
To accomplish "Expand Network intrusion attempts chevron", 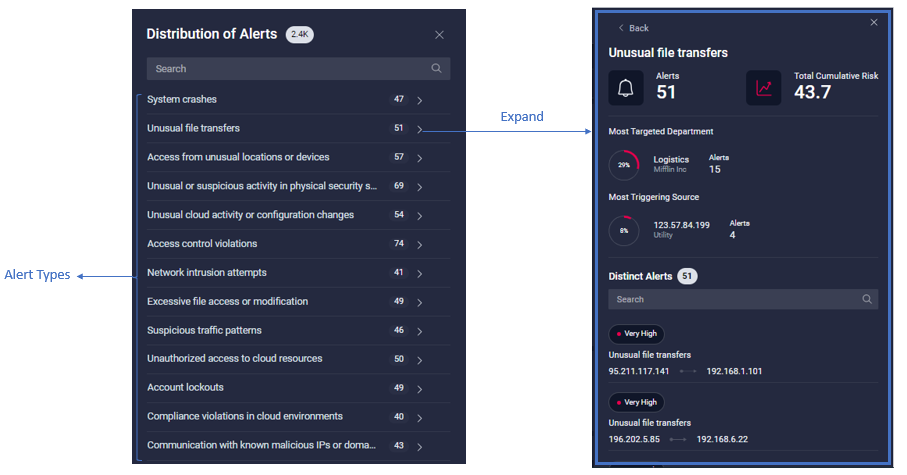I will click(x=420, y=273).
